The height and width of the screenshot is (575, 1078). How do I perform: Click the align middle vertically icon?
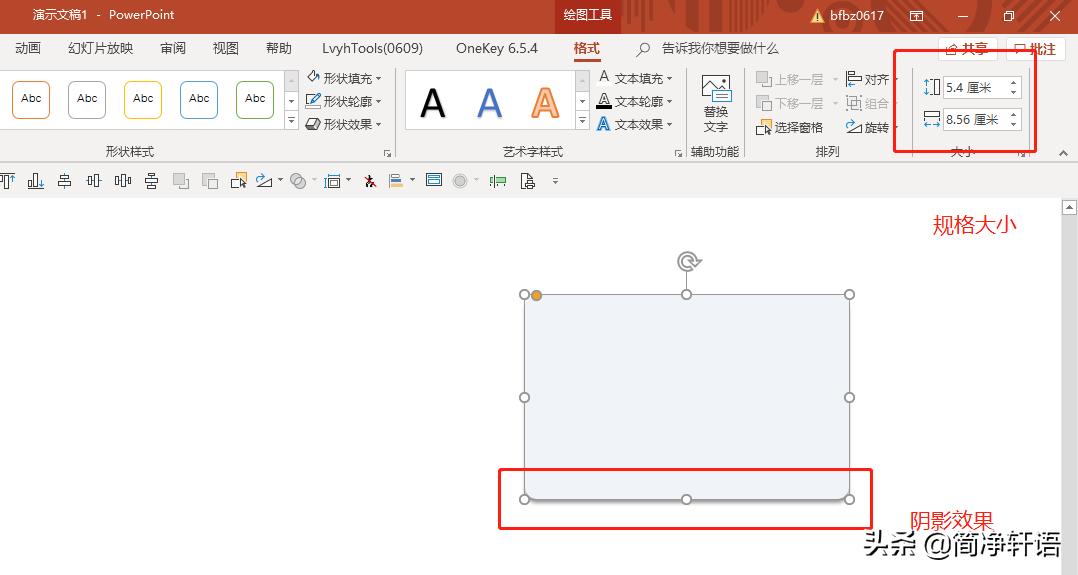(94, 181)
